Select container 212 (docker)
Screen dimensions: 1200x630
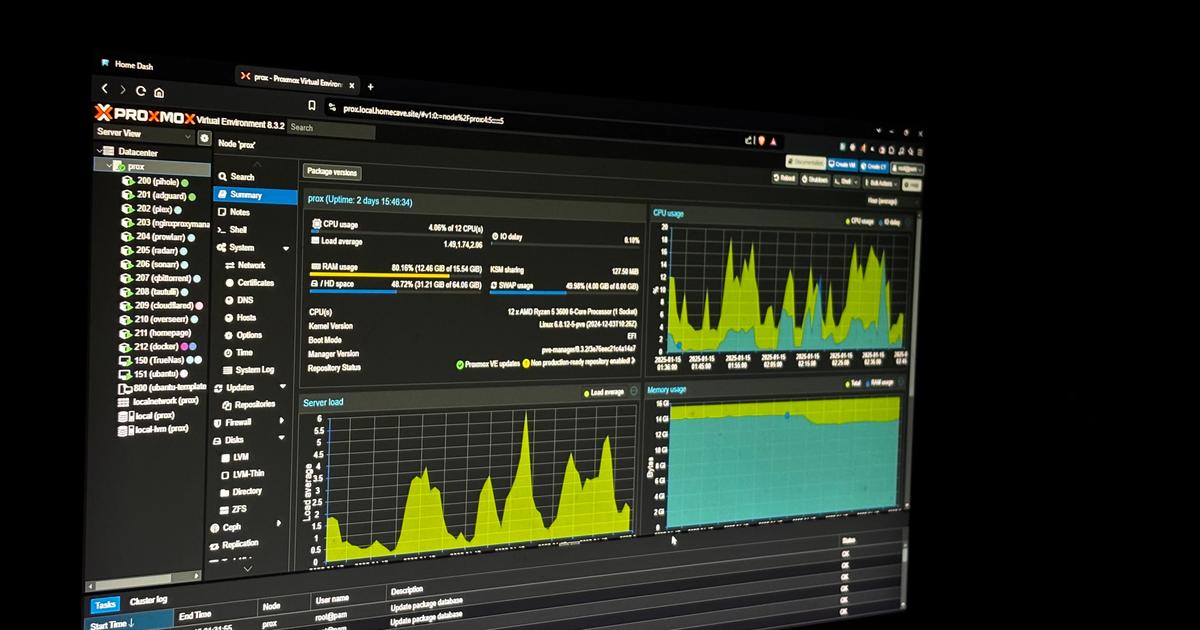tap(159, 346)
